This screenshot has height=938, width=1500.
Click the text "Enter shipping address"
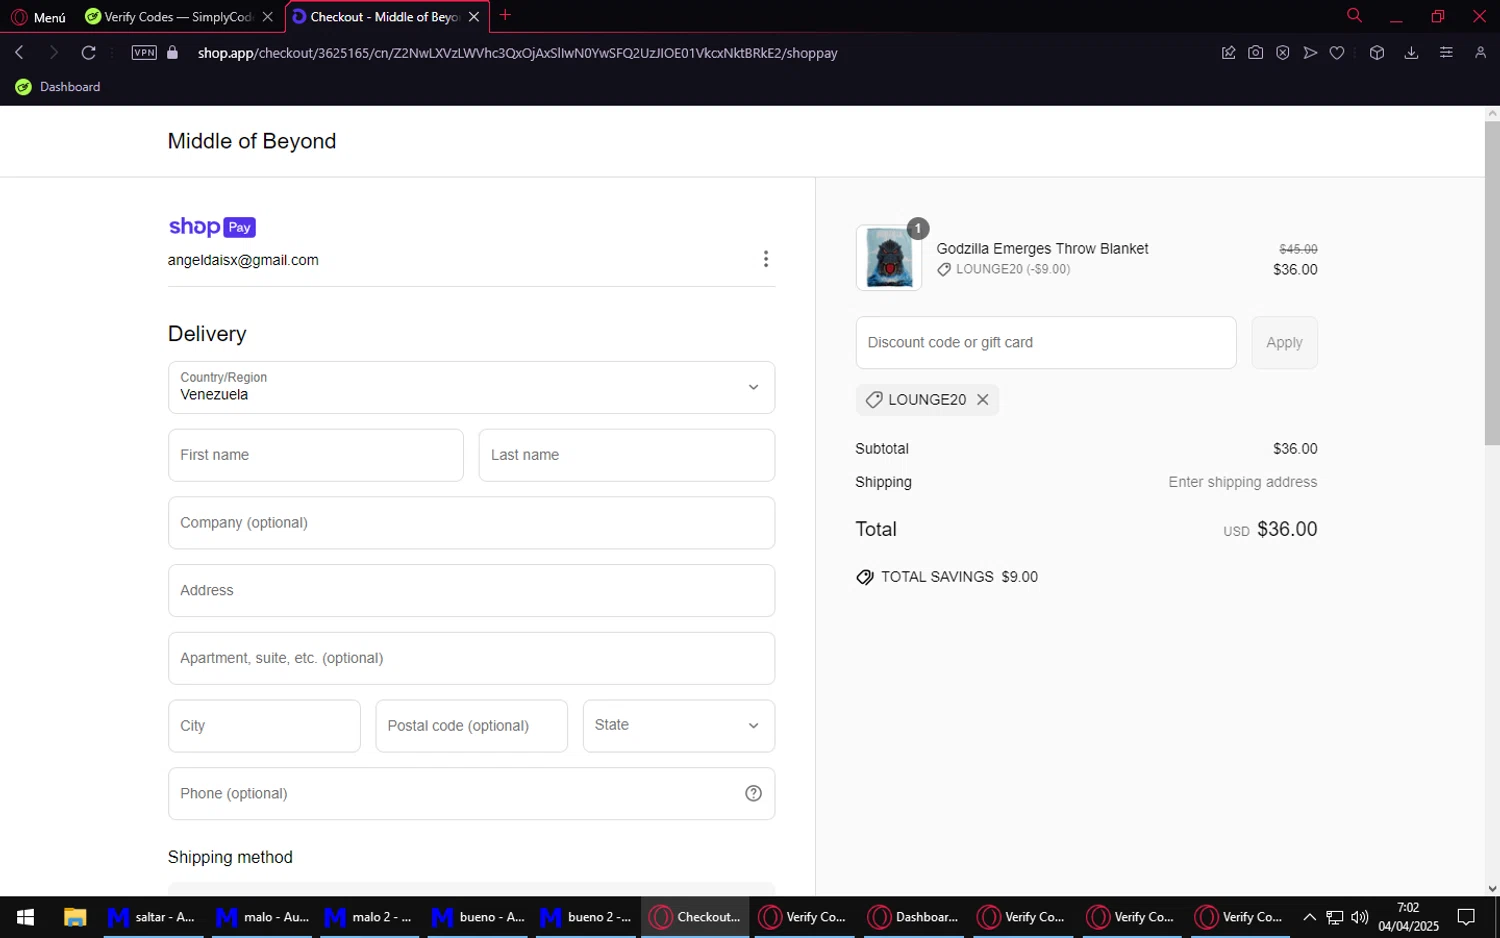tap(1243, 482)
